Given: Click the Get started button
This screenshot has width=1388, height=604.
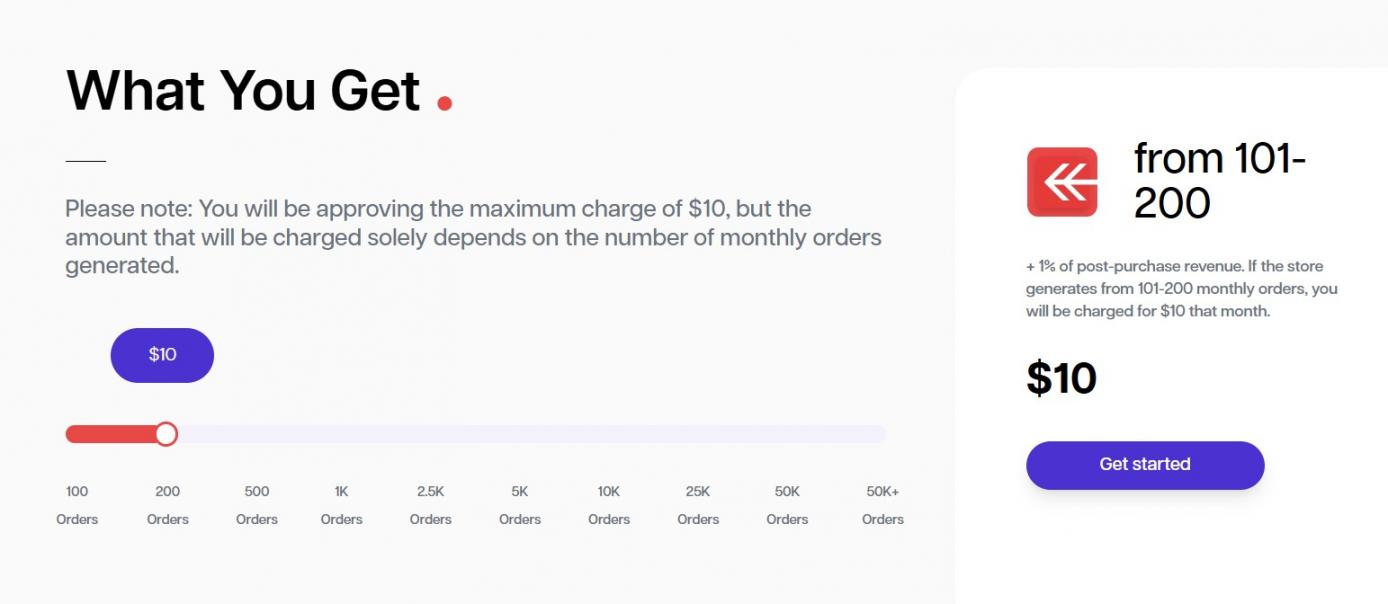Looking at the screenshot, I should (1145, 465).
